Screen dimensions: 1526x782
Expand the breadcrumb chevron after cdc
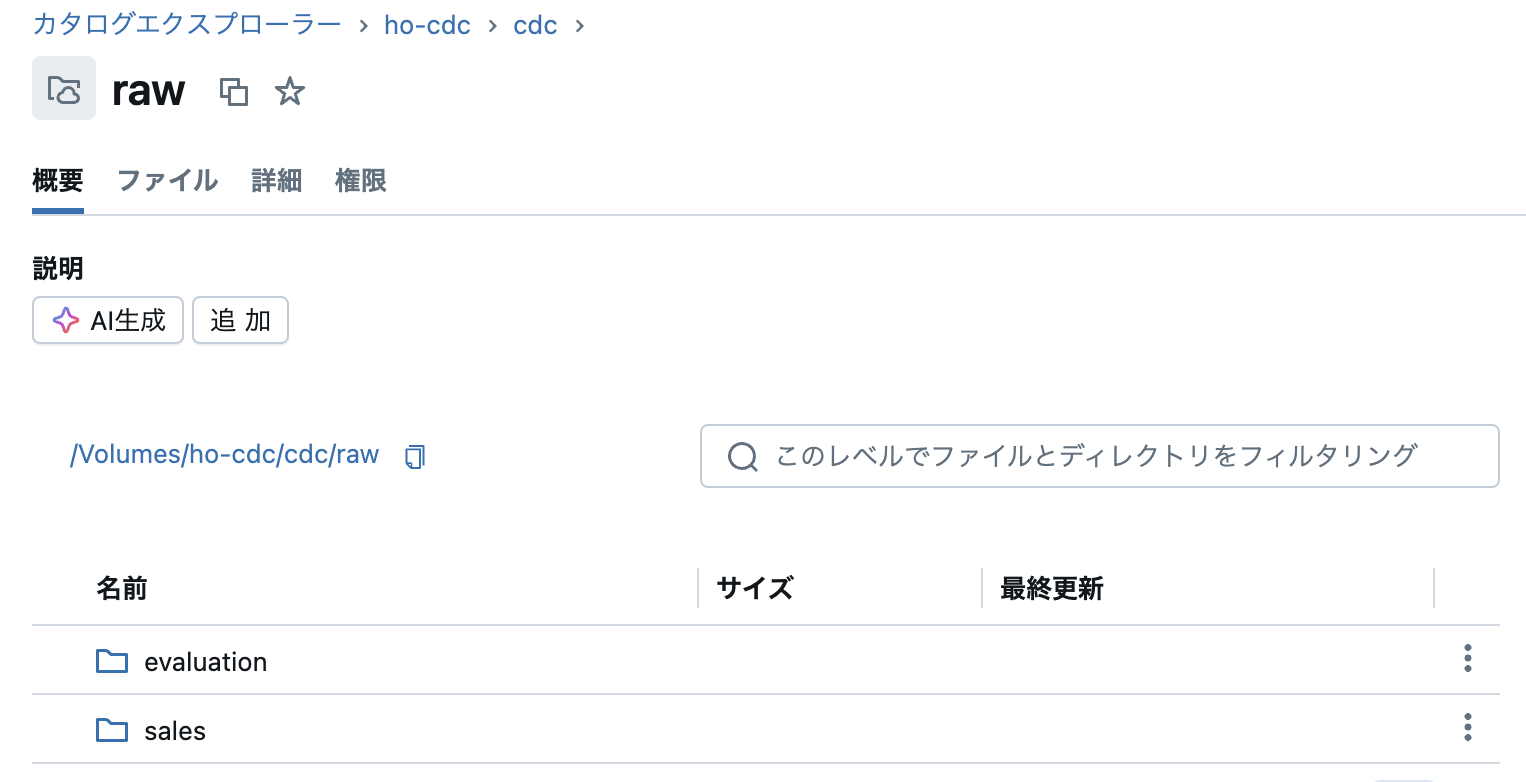[x=578, y=26]
